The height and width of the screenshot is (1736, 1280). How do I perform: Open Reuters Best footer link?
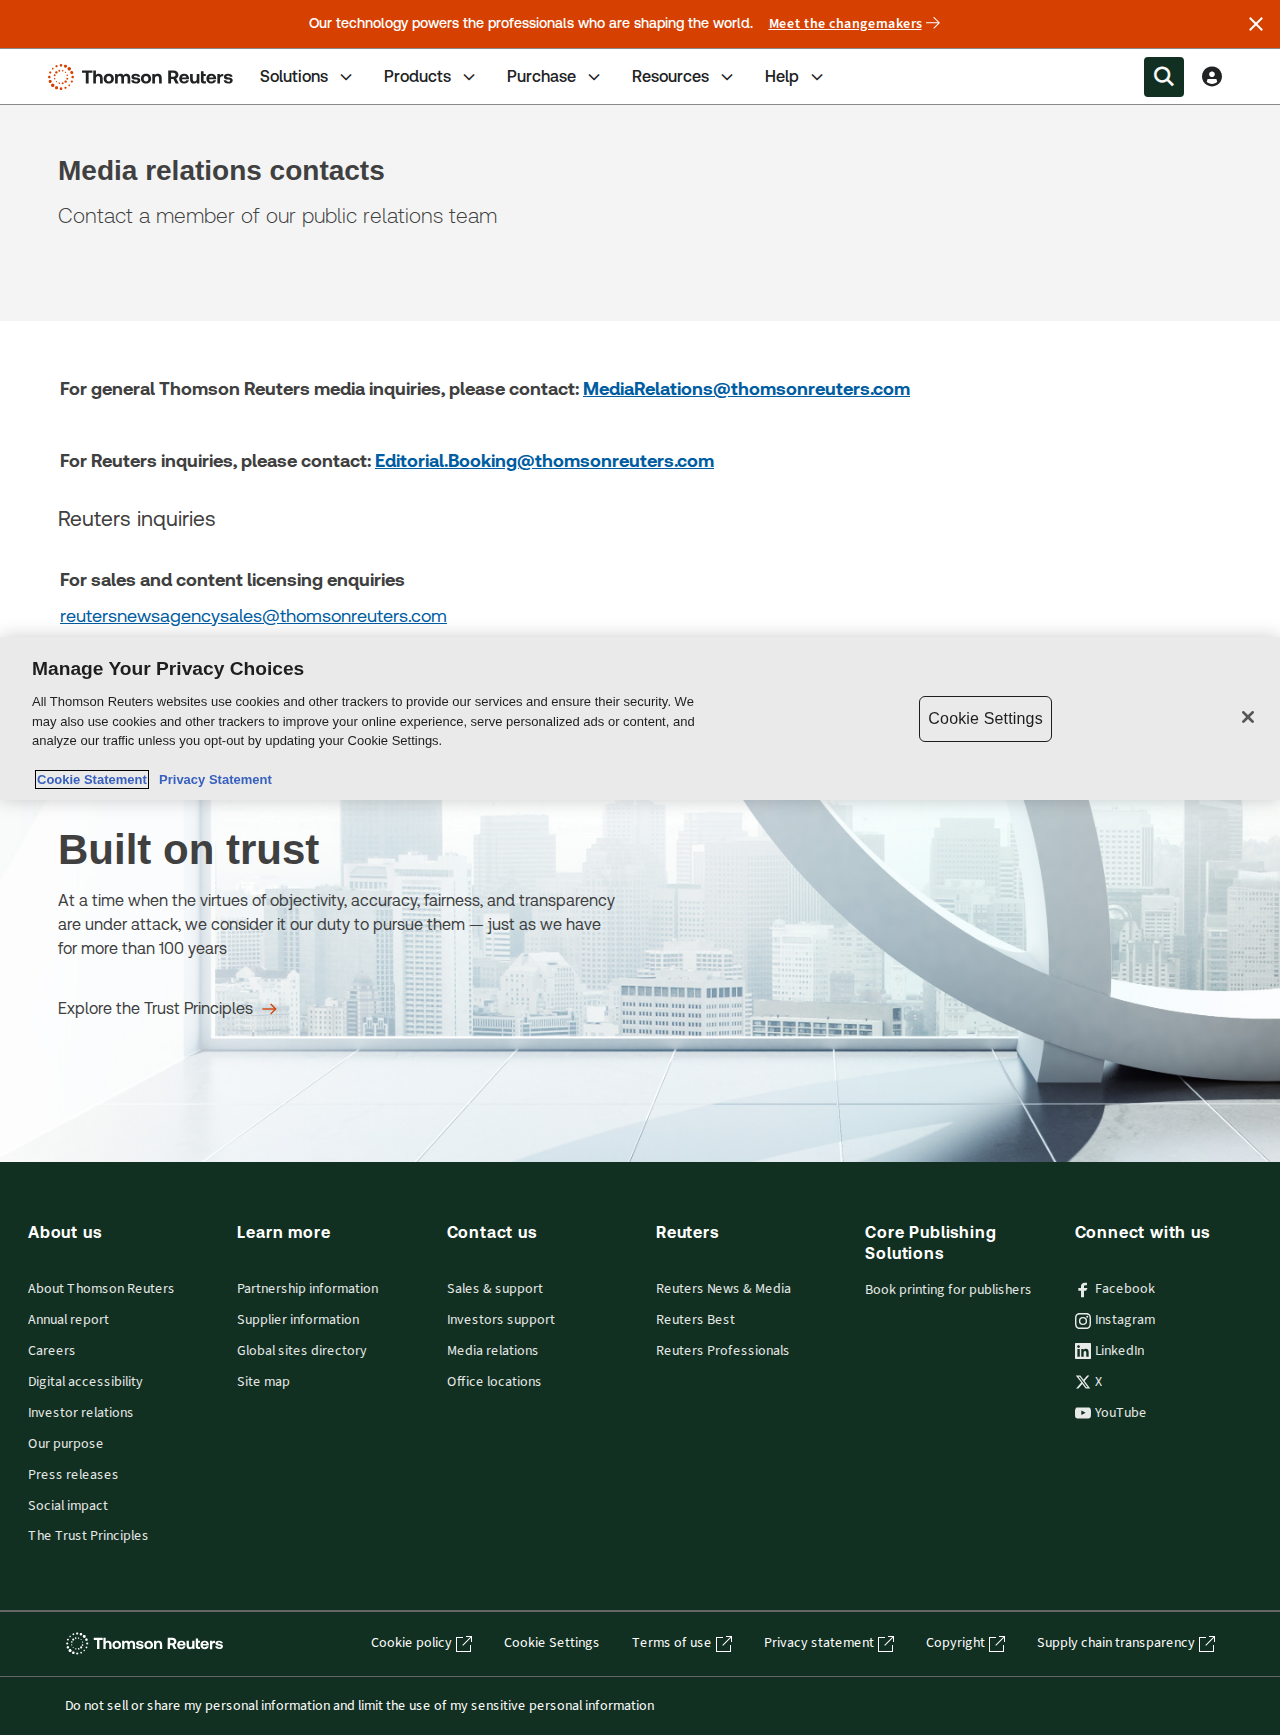click(x=695, y=1320)
